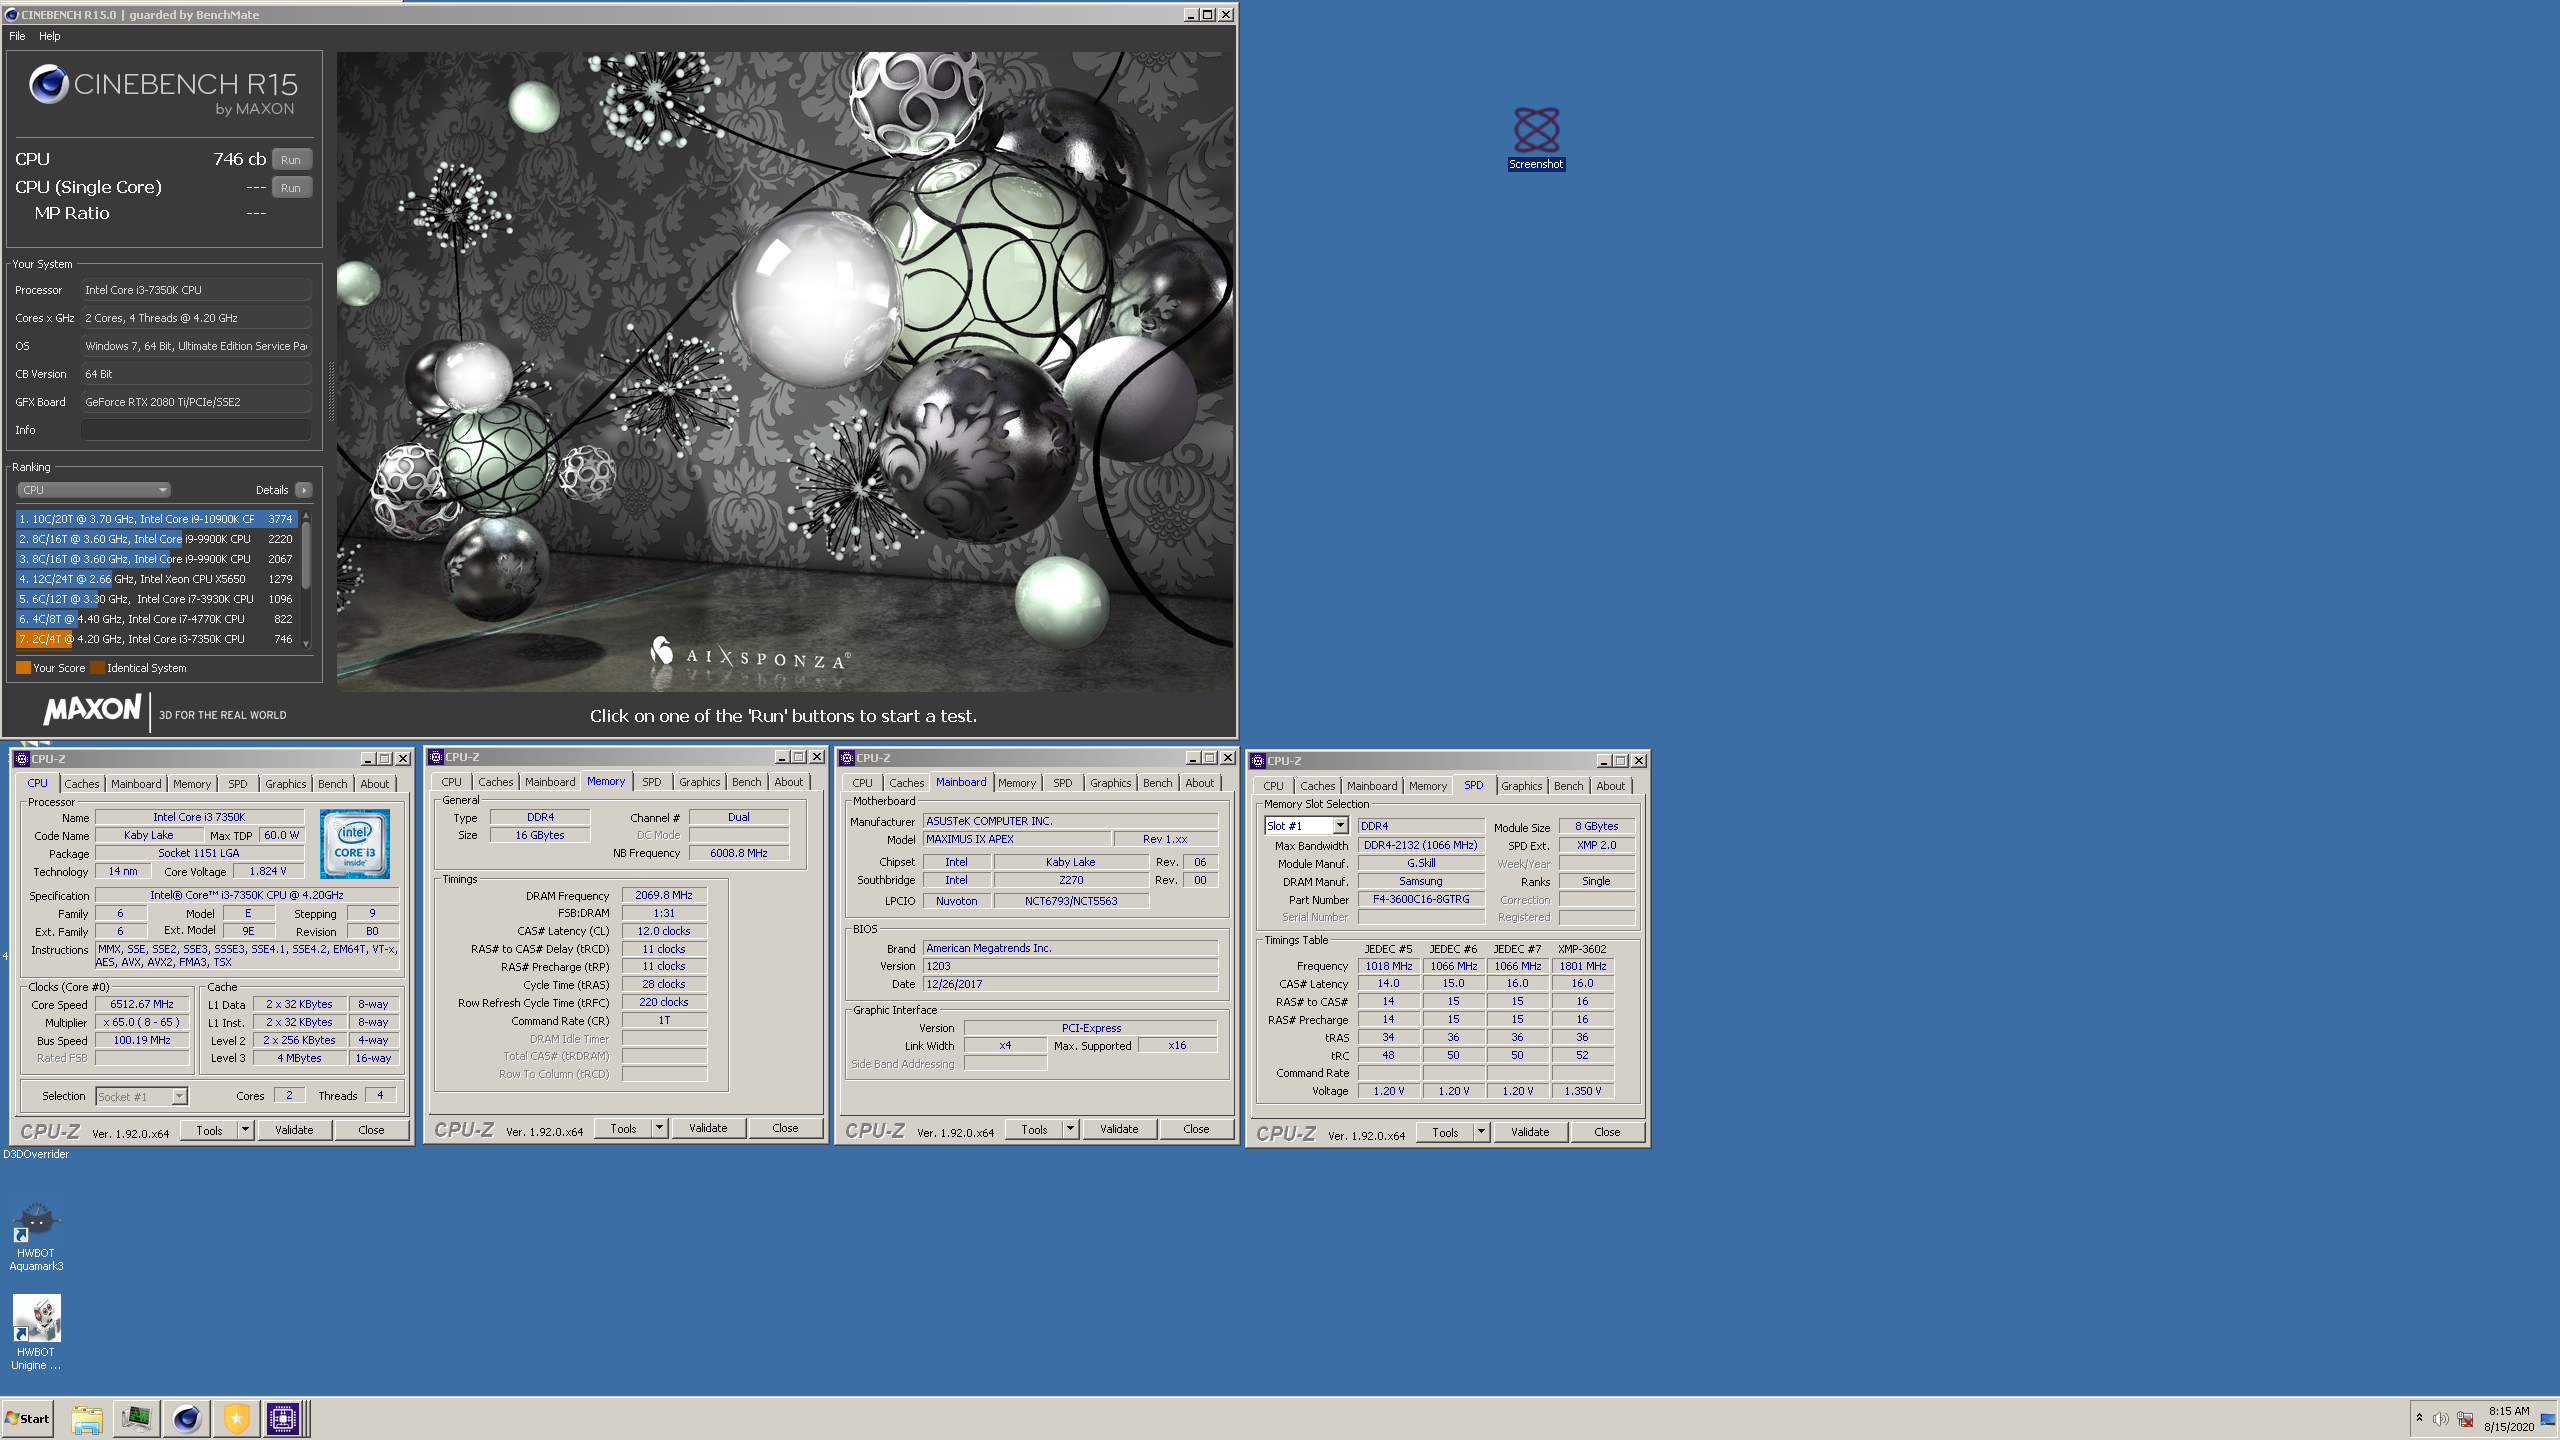Click Core Speed value 6512.67 MHz
The width and height of the screenshot is (2560, 1440).
142,1004
